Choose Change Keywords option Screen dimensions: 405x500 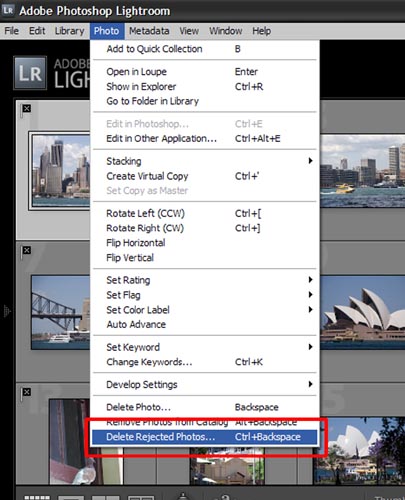click(205, 362)
